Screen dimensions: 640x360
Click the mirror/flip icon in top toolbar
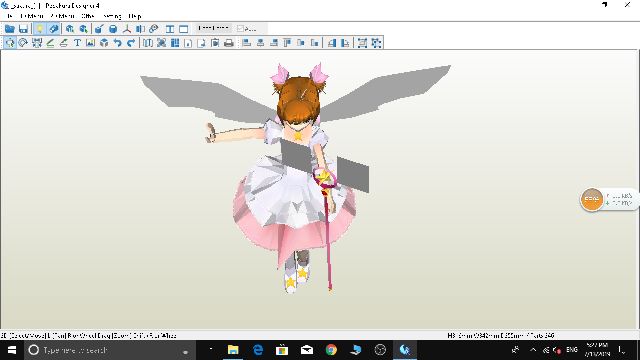point(140,29)
